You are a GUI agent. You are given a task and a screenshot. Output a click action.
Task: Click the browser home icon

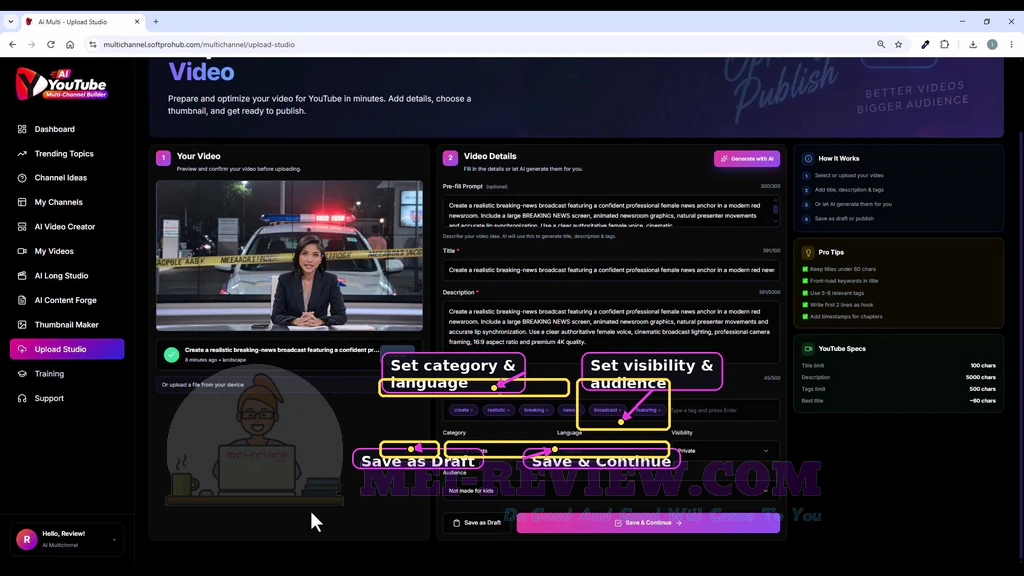coord(70,44)
